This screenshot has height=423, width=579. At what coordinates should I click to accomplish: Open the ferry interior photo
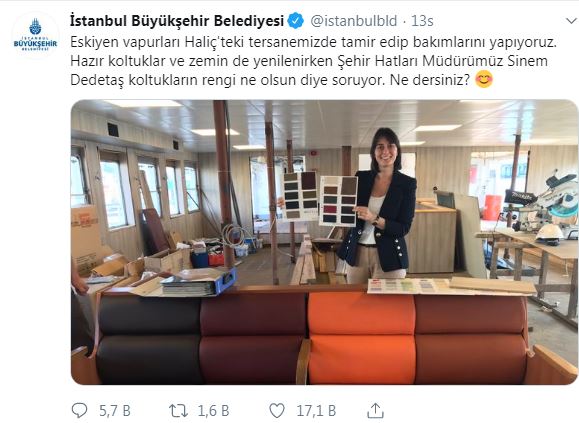(x=324, y=242)
